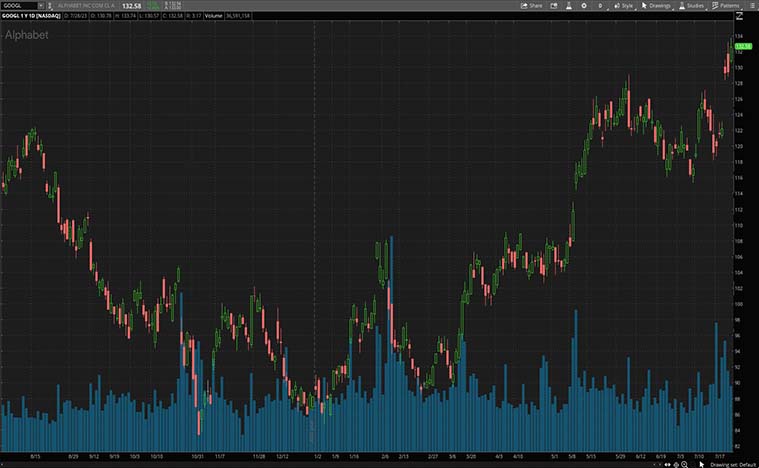The width and height of the screenshot is (759, 468).
Task: Click the 5/1 date label on the time axis
Action: coord(554,456)
